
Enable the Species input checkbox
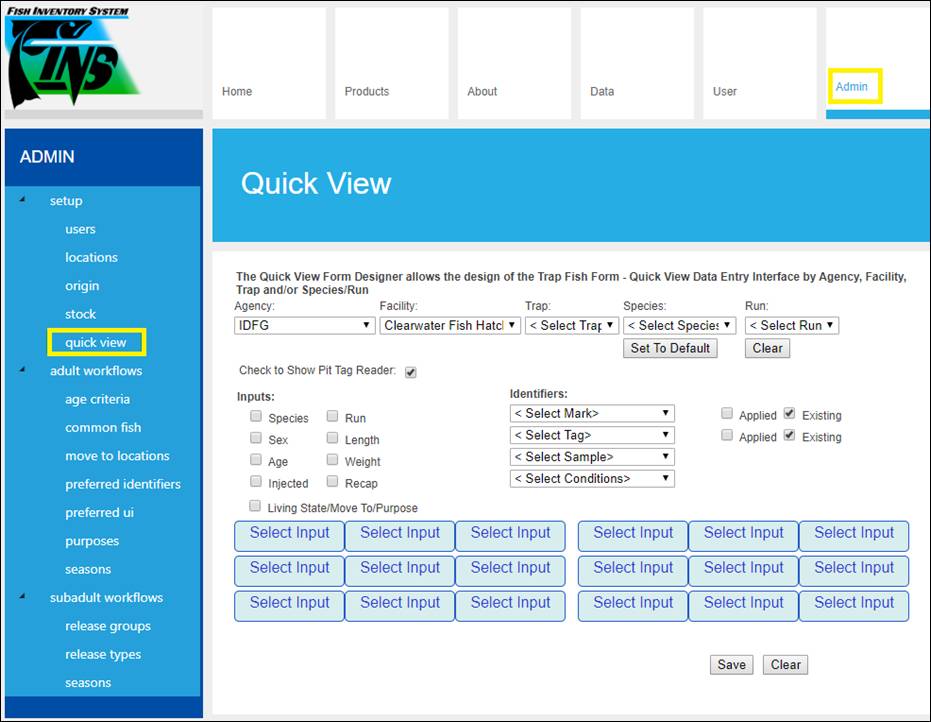tap(257, 417)
